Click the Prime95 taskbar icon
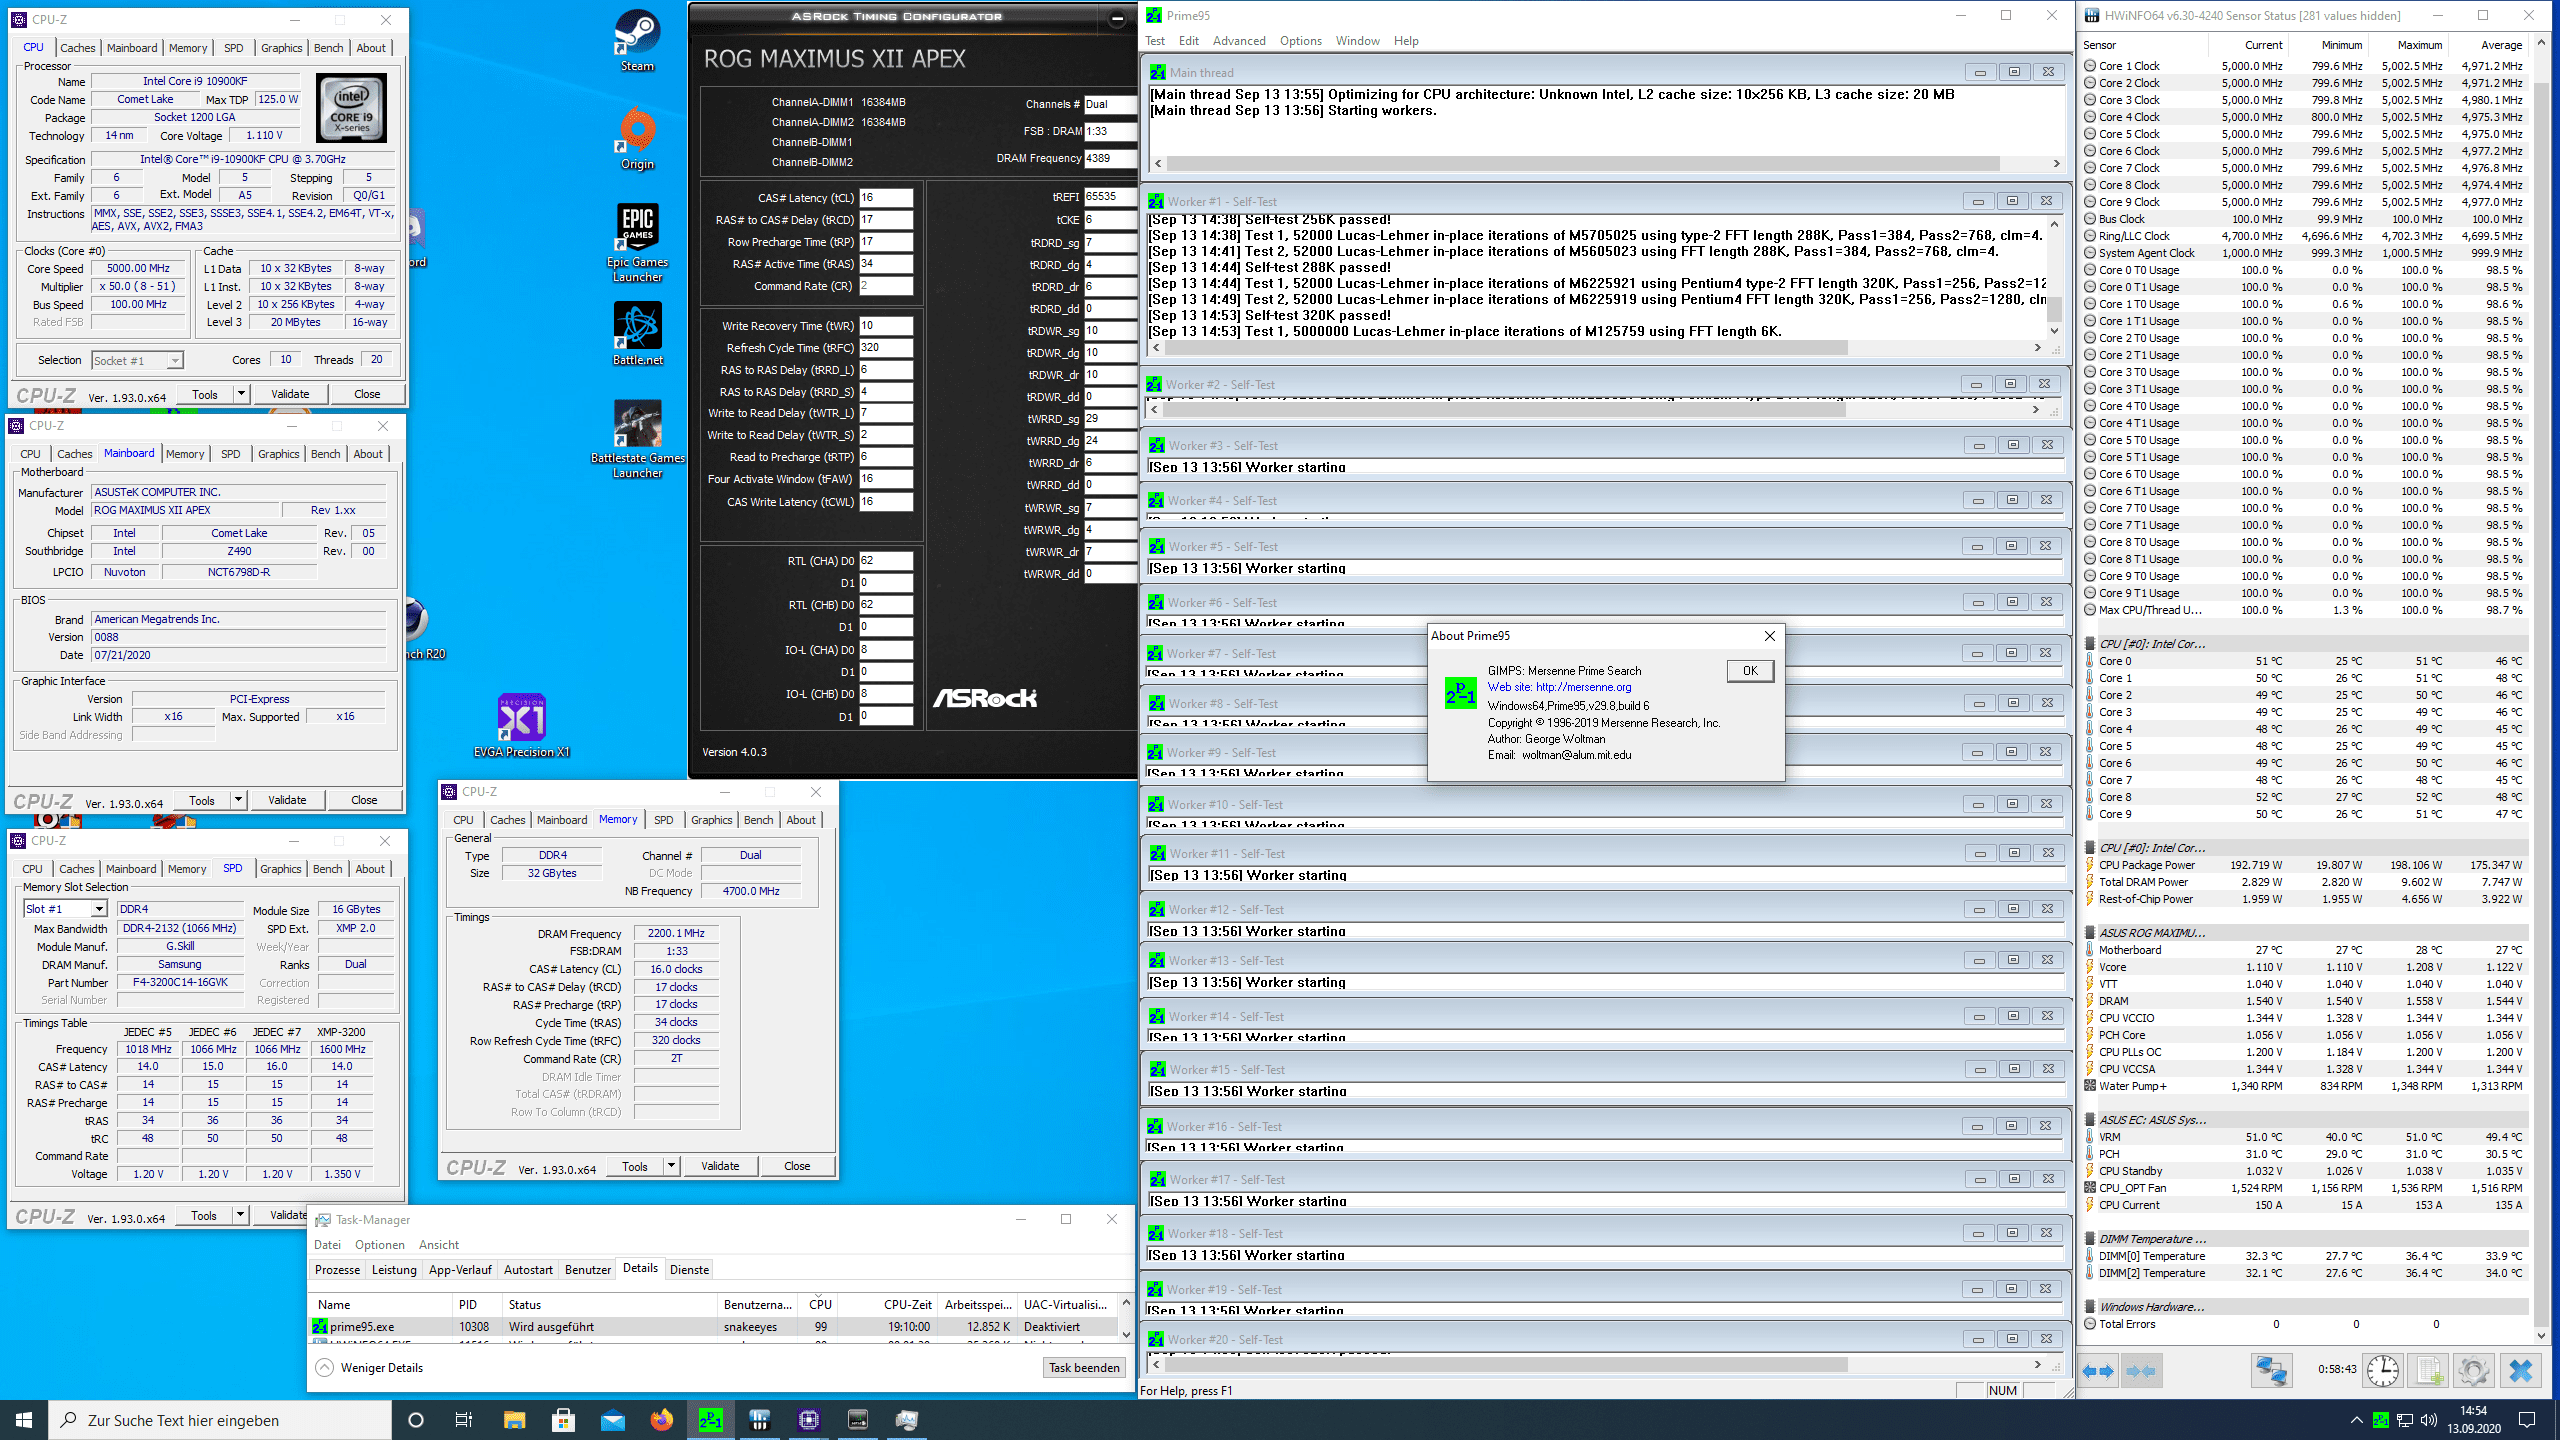 pyautogui.click(x=711, y=1419)
